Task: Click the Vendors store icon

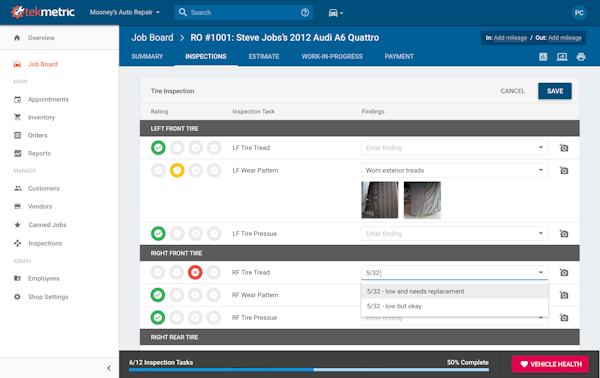Action: click(x=18, y=206)
